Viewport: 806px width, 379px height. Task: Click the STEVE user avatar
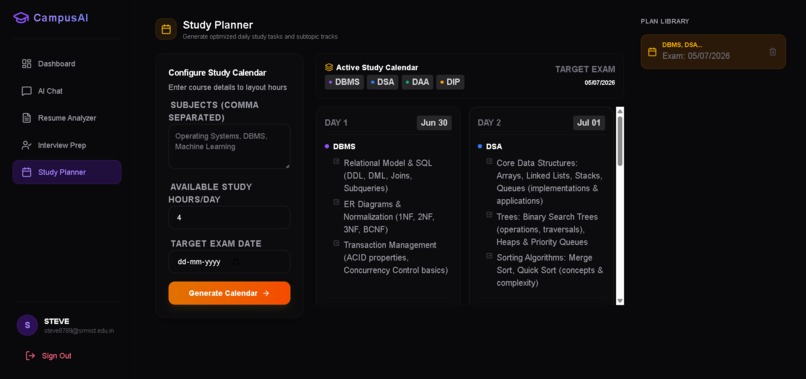[x=27, y=326]
